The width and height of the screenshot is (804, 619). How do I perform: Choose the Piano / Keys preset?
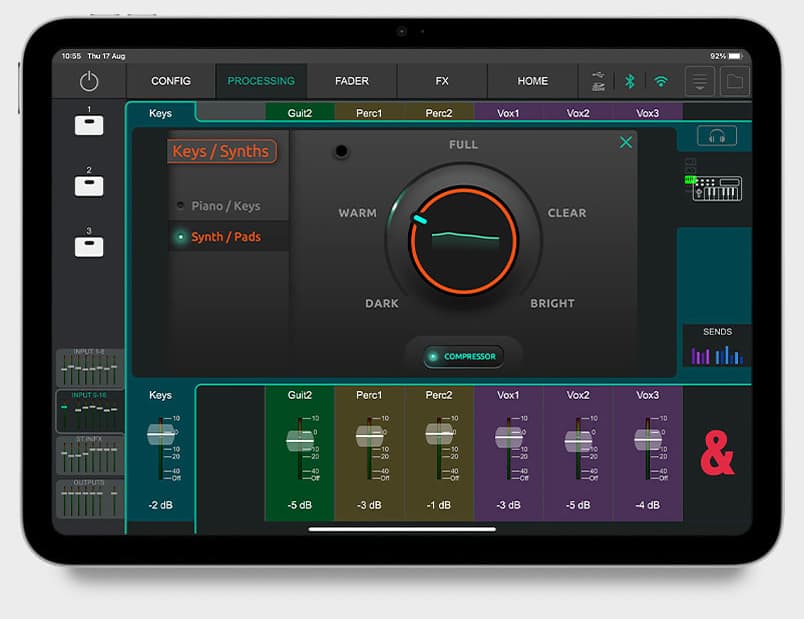(228, 206)
